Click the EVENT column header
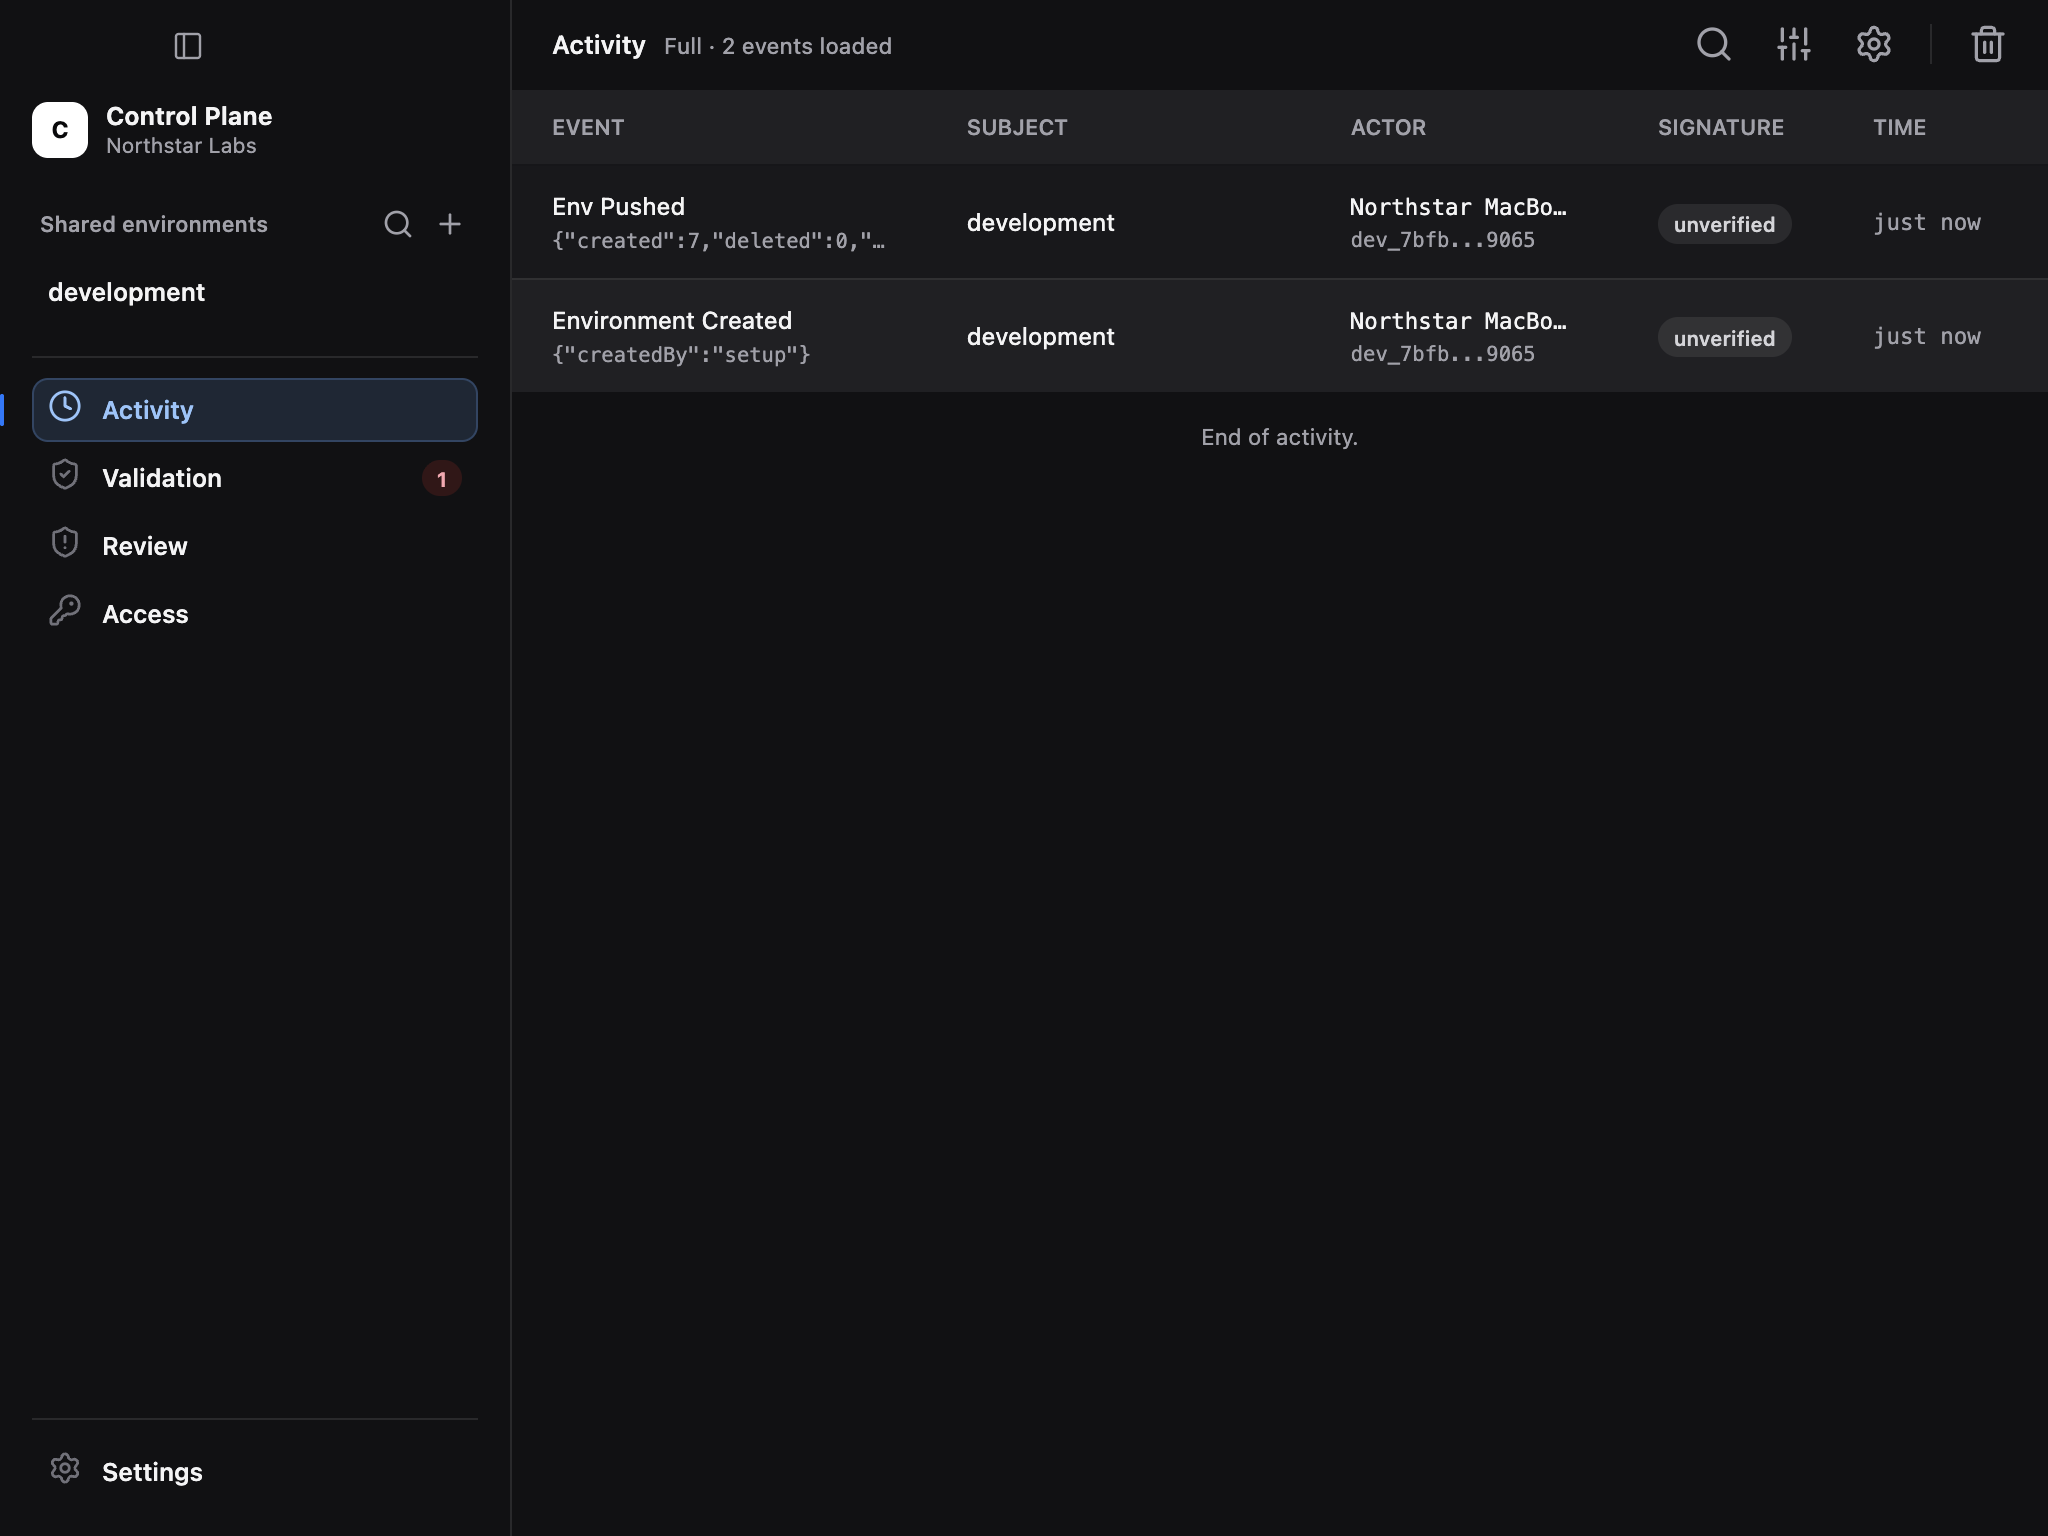 point(588,127)
